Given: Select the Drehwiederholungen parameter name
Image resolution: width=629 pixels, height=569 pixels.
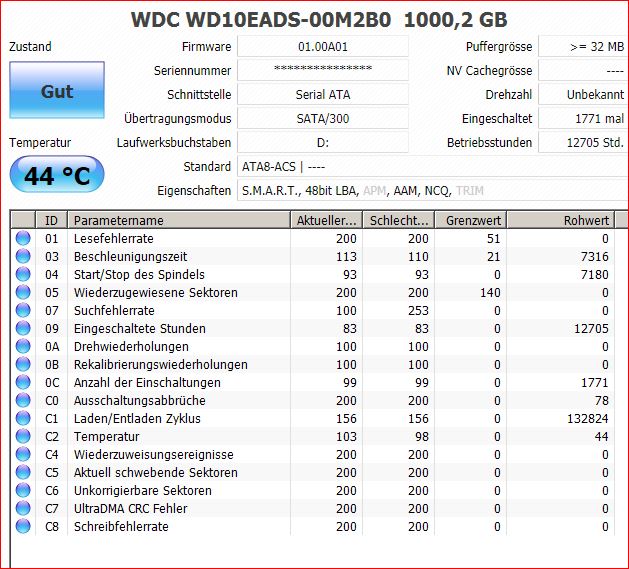Looking at the screenshot, I should 131,347.
